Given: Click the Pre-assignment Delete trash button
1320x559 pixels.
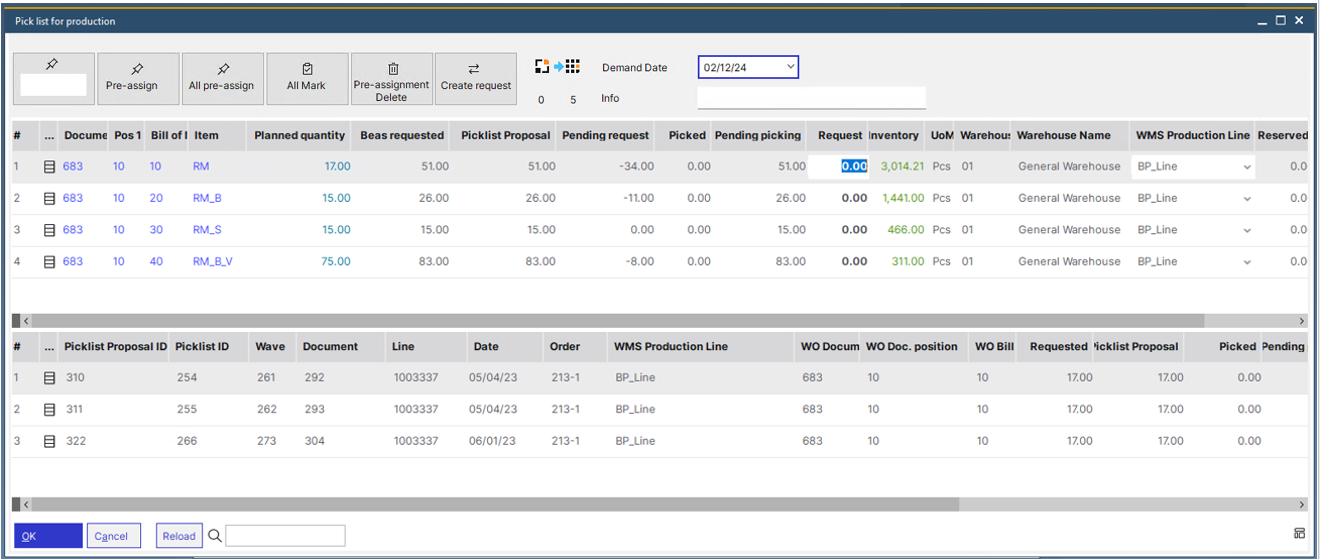Looking at the screenshot, I should [x=392, y=78].
